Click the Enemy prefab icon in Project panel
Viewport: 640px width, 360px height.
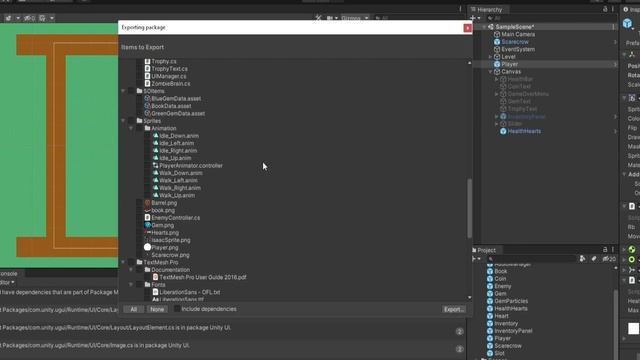(x=490, y=286)
